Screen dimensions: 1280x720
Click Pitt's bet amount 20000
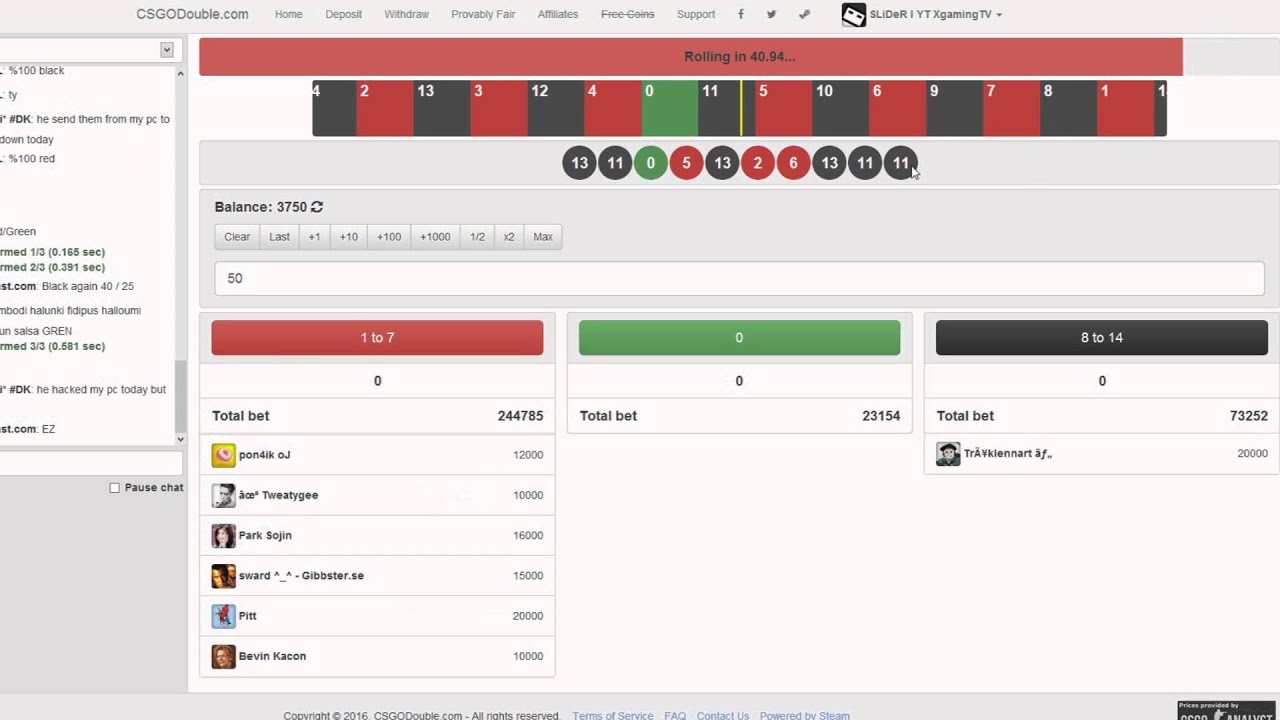(528, 616)
